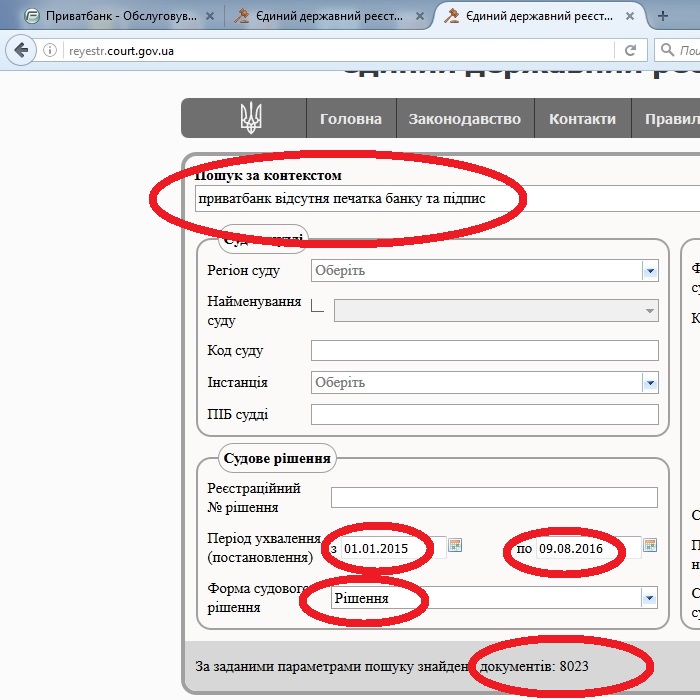This screenshot has height=700, width=700.
Task: Click the Судове рішення section heading
Action: 277,458
